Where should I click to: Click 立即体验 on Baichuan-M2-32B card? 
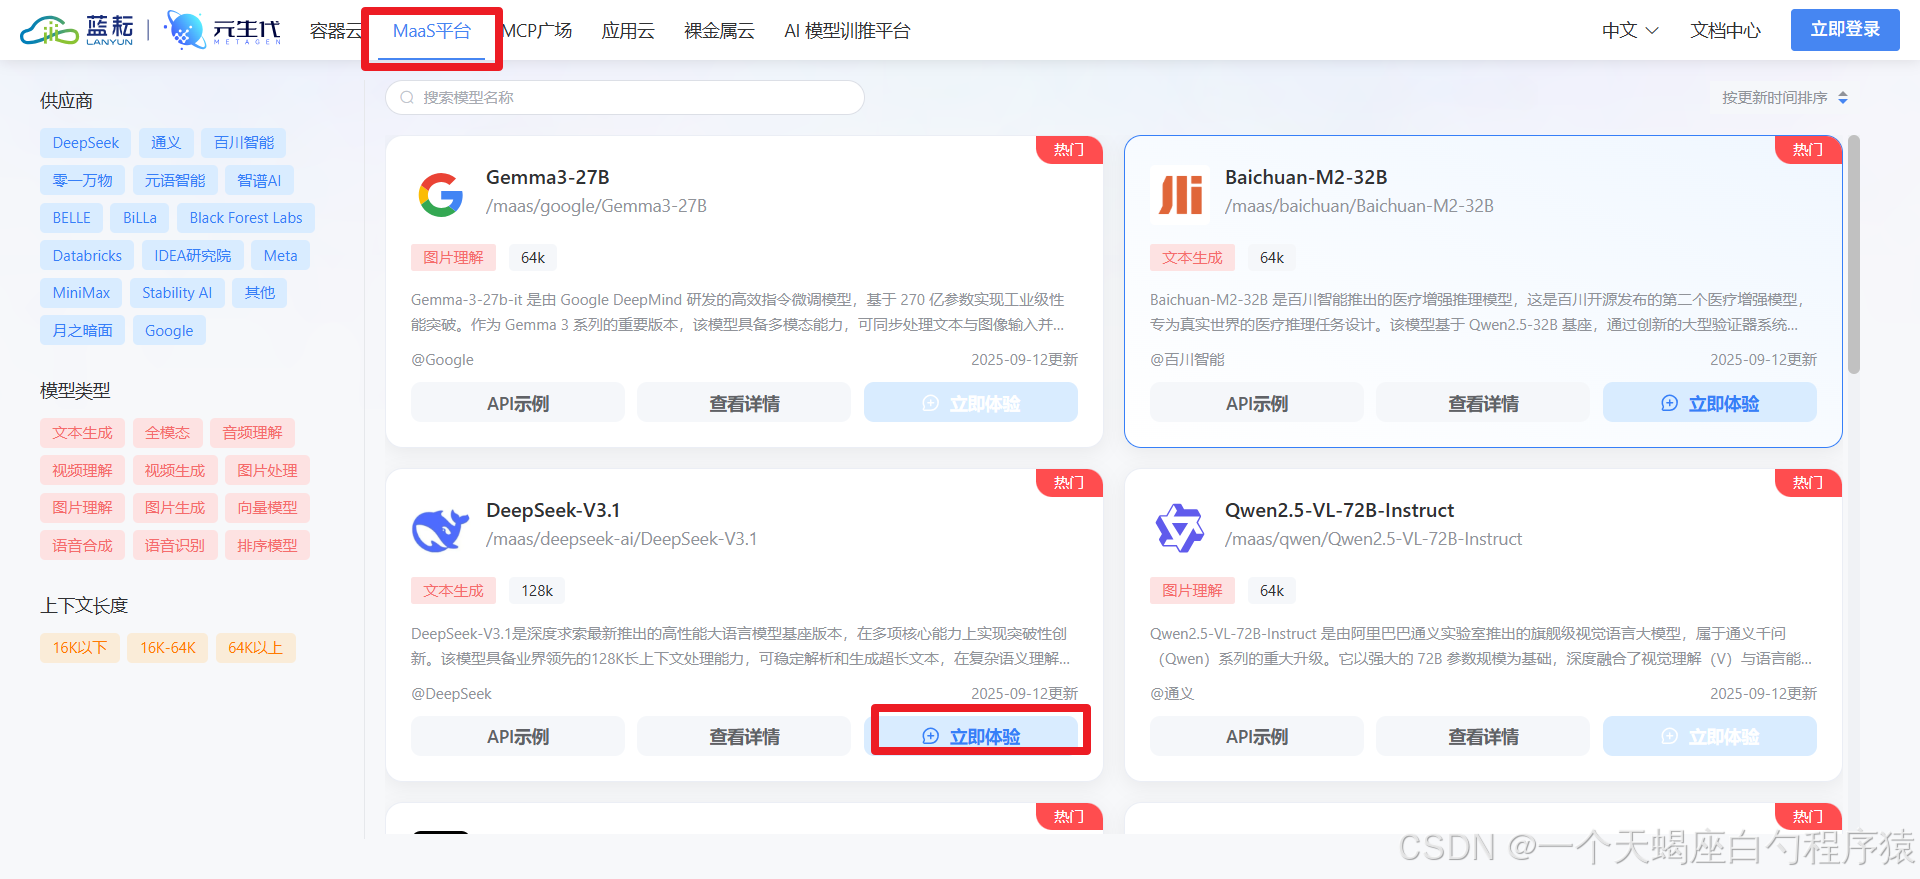click(1710, 403)
